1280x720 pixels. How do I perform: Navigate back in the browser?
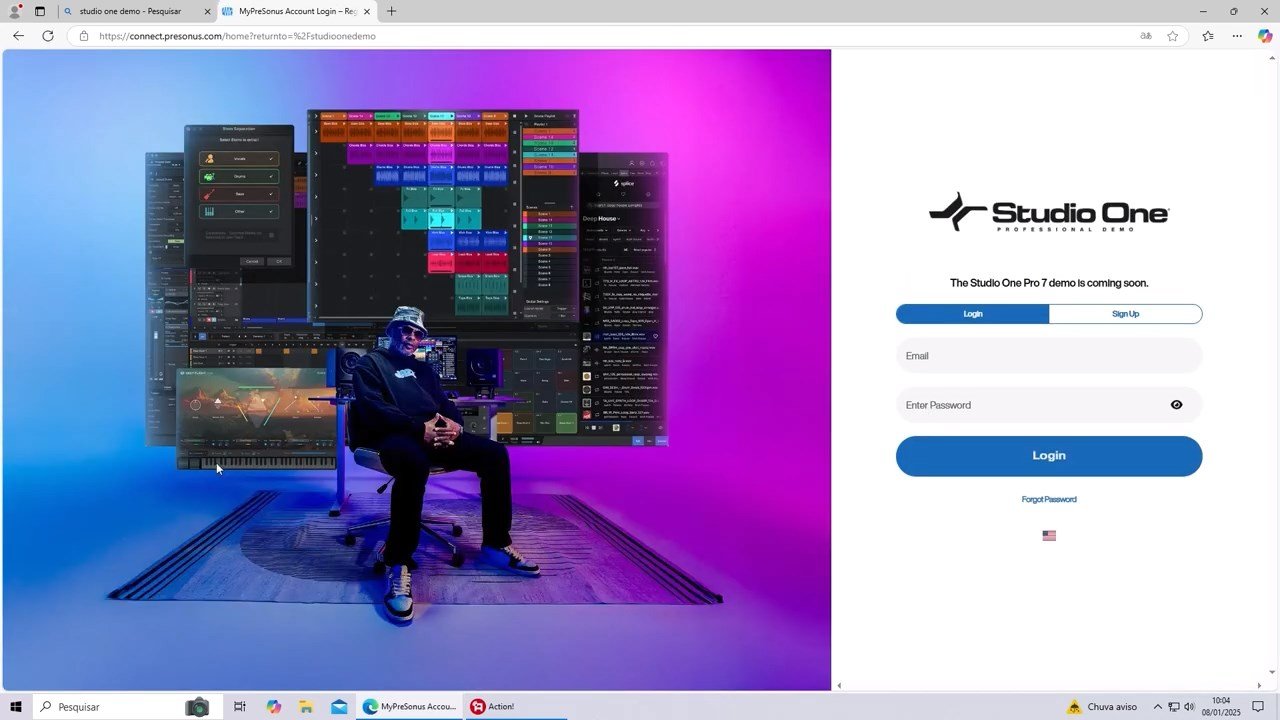point(18,36)
